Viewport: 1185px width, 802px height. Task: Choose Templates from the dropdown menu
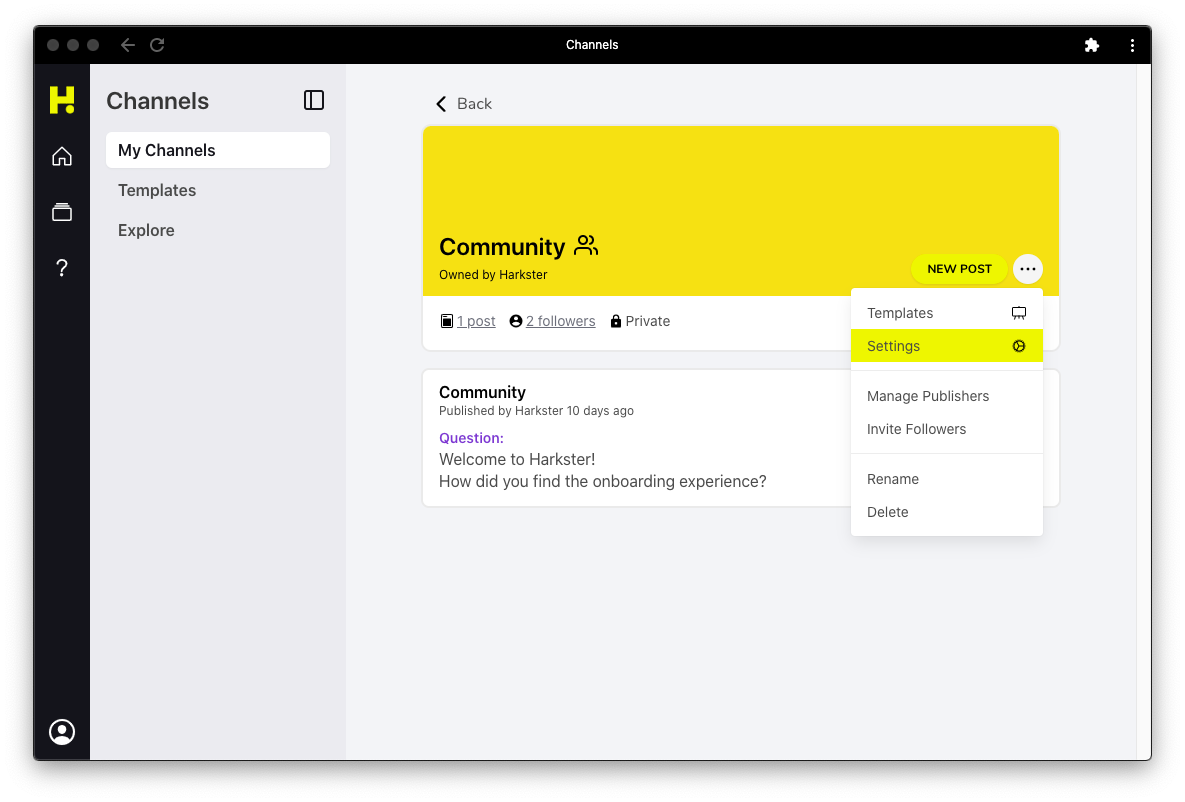946,313
